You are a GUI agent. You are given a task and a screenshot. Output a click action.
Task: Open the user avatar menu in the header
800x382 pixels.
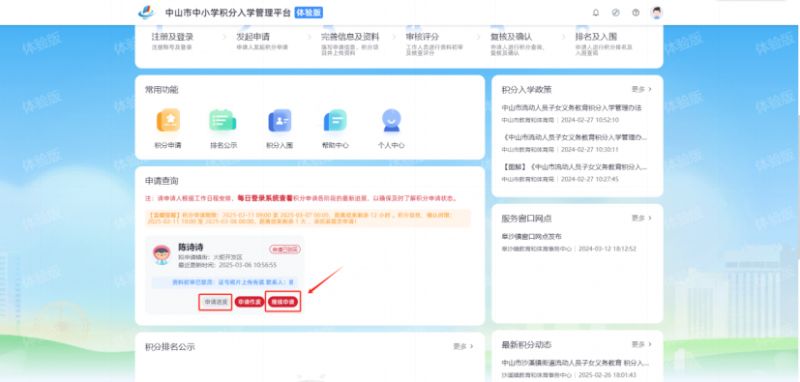click(x=657, y=13)
